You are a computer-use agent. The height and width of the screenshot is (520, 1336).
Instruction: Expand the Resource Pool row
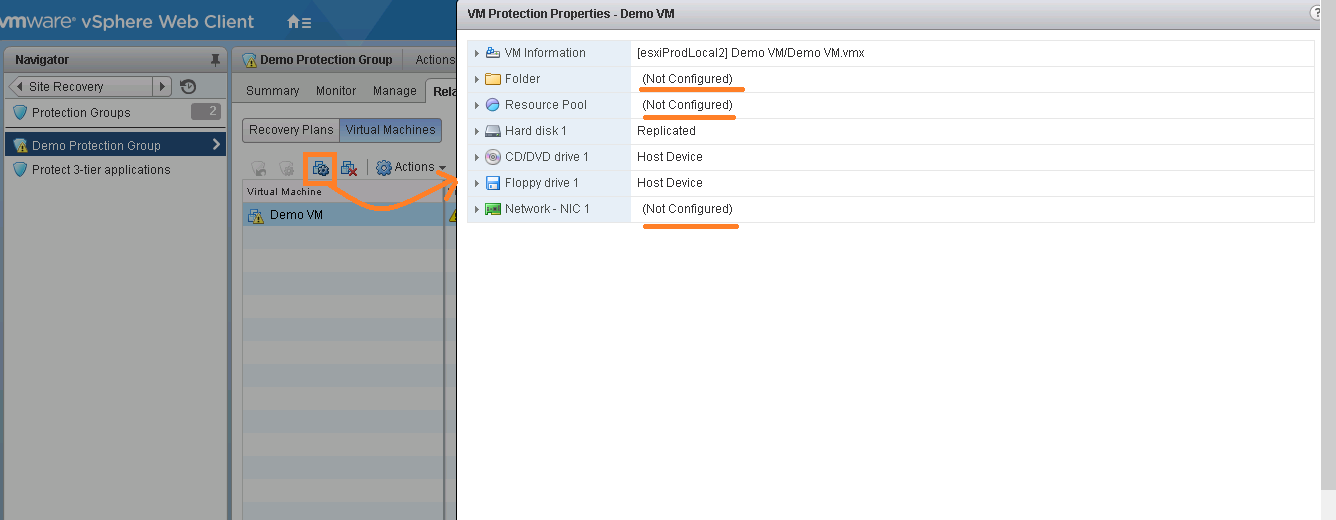point(477,105)
